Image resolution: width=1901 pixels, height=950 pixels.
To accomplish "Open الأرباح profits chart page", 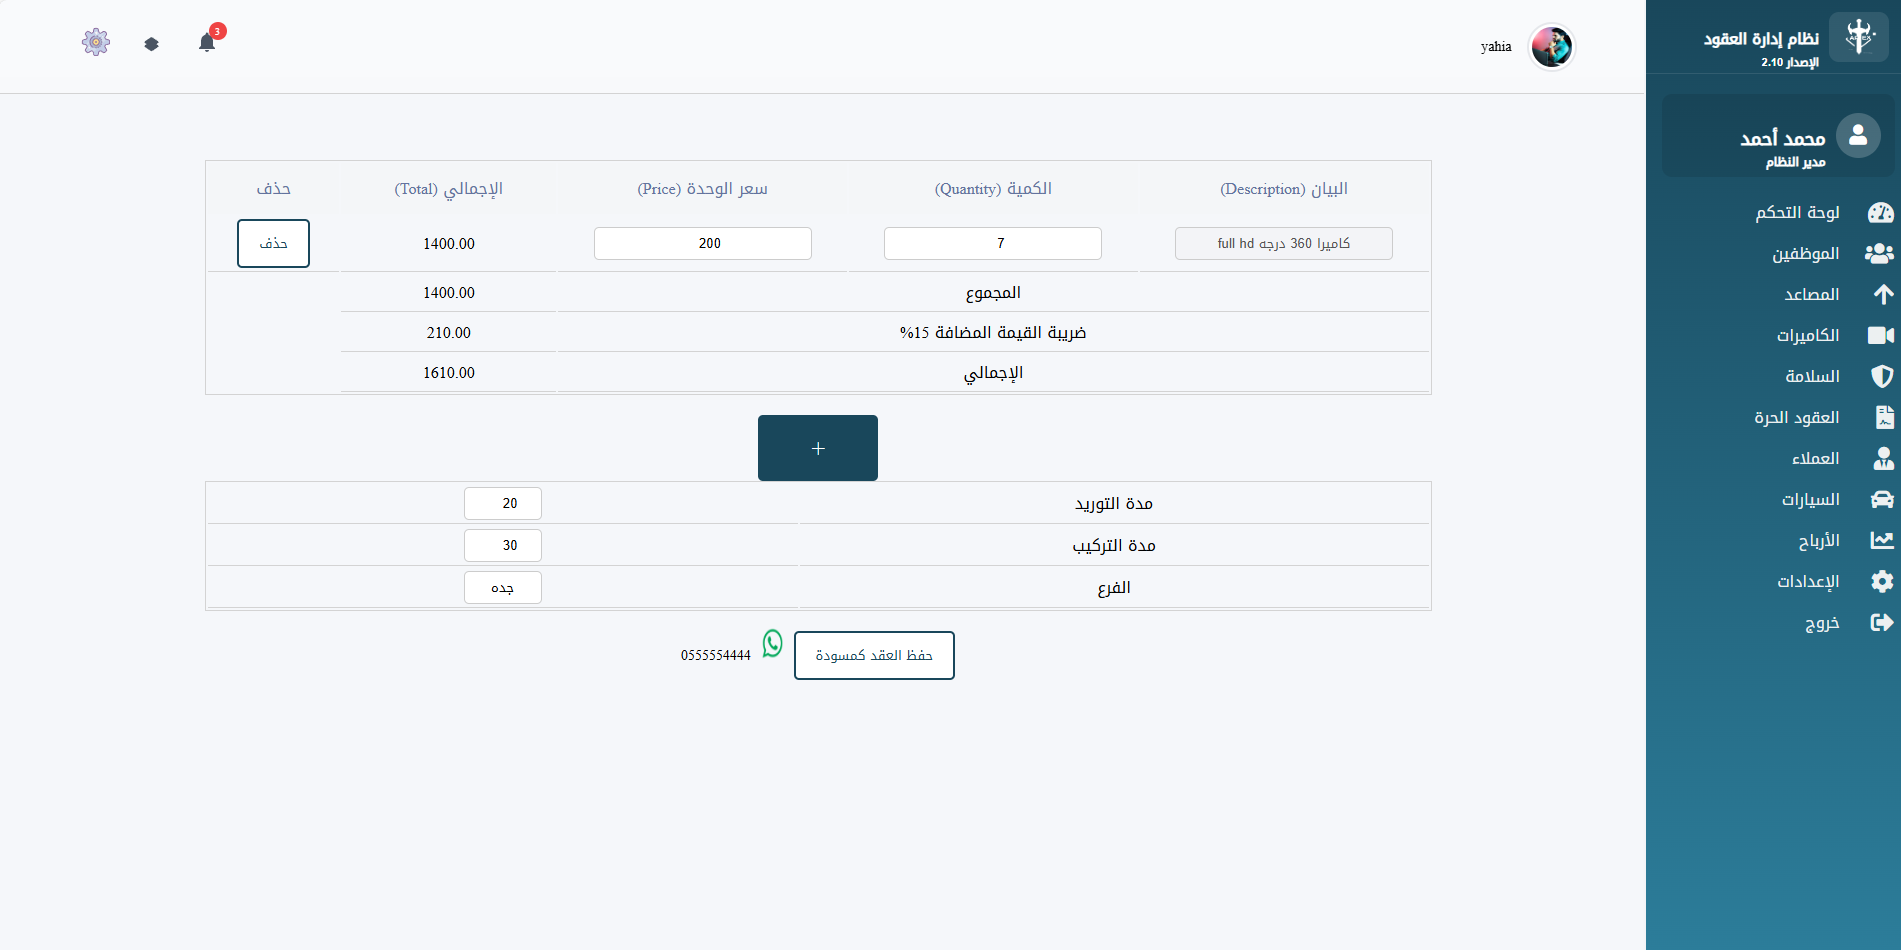I will tap(1819, 540).
